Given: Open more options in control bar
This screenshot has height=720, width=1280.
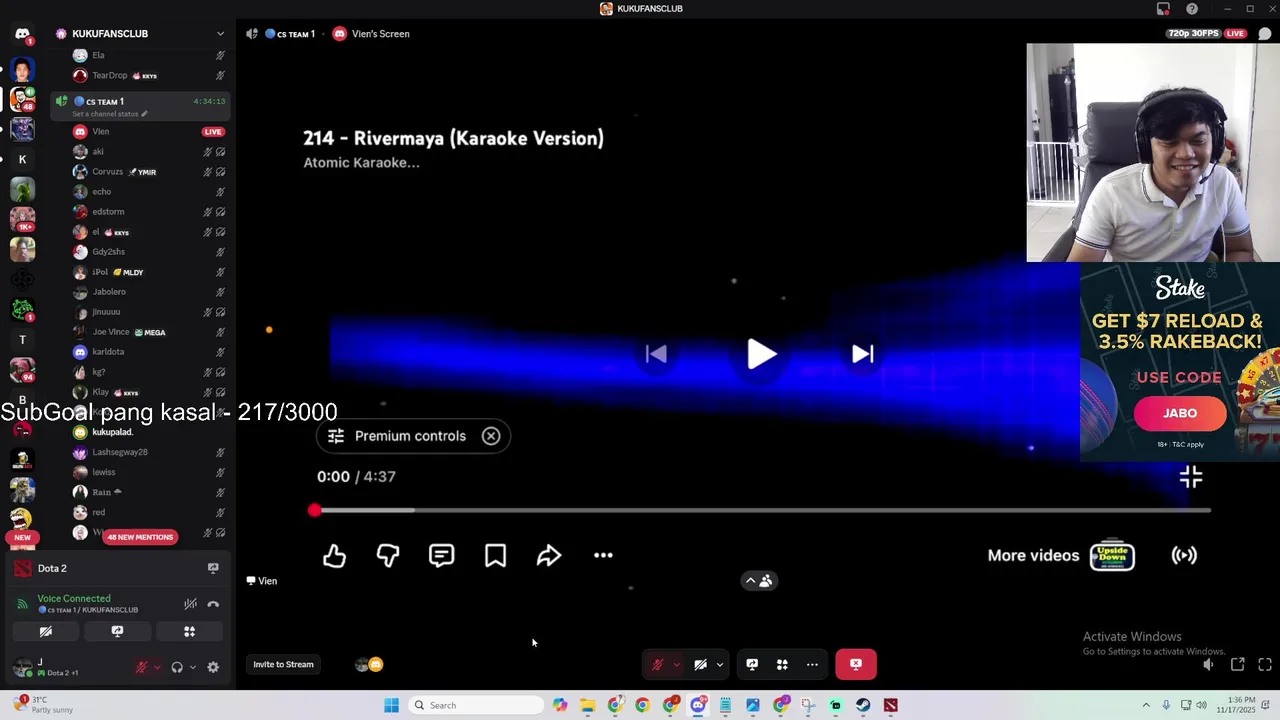Looking at the screenshot, I should coord(812,664).
